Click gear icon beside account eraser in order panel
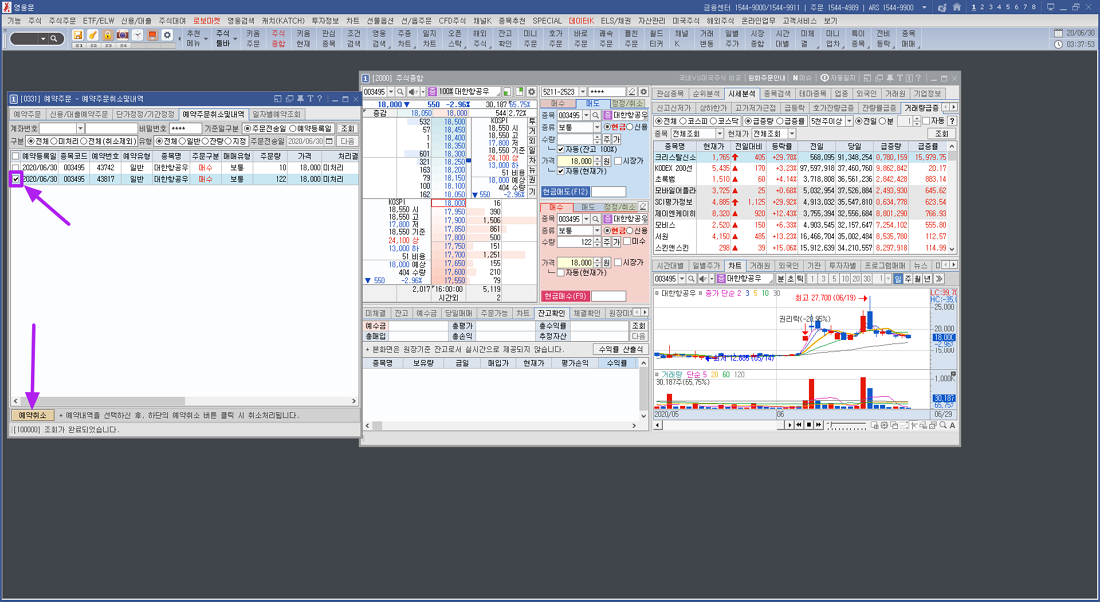The image size is (1100, 602). [643, 92]
